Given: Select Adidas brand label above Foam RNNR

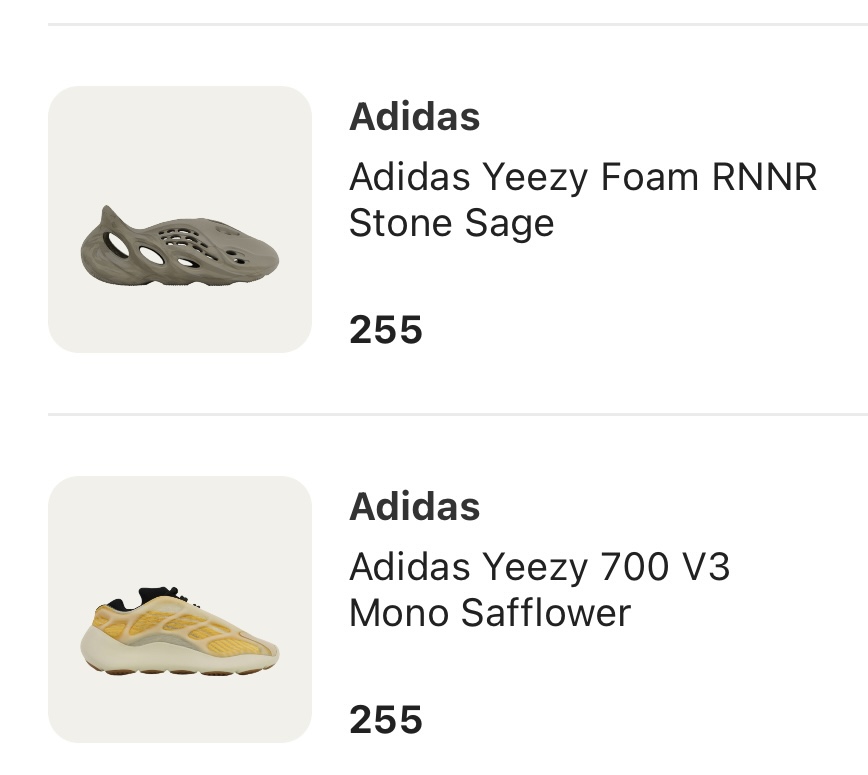Looking at the screenshot, I should pos(415,117).
